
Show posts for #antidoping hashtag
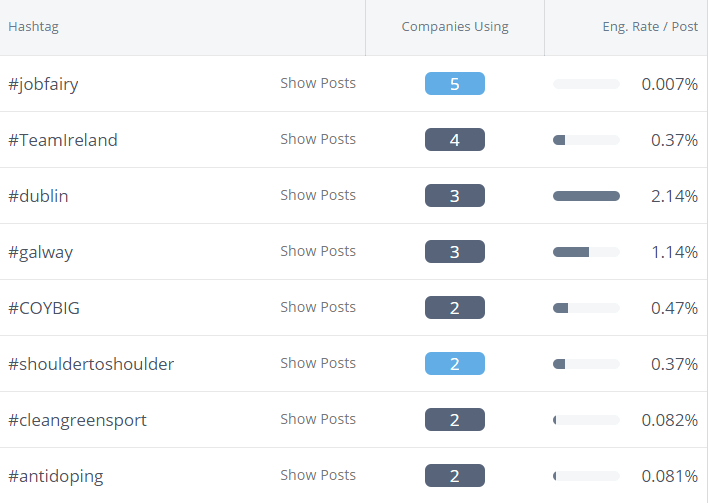(x=317, y=475)
